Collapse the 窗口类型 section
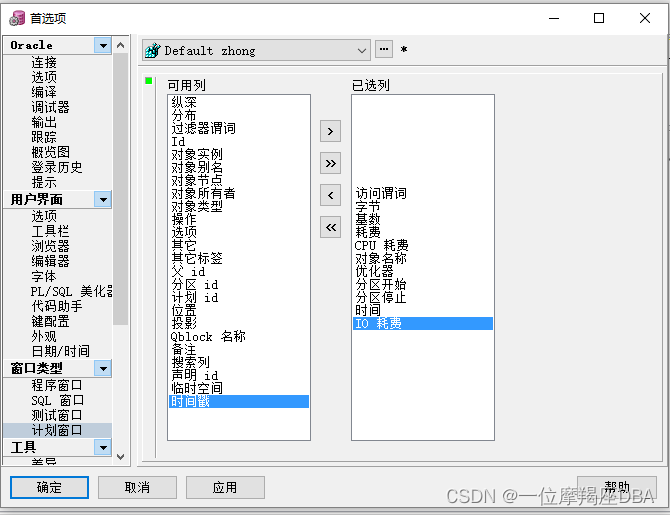Image resolution: width=670 pixels, height=515 pixels. 103,368
